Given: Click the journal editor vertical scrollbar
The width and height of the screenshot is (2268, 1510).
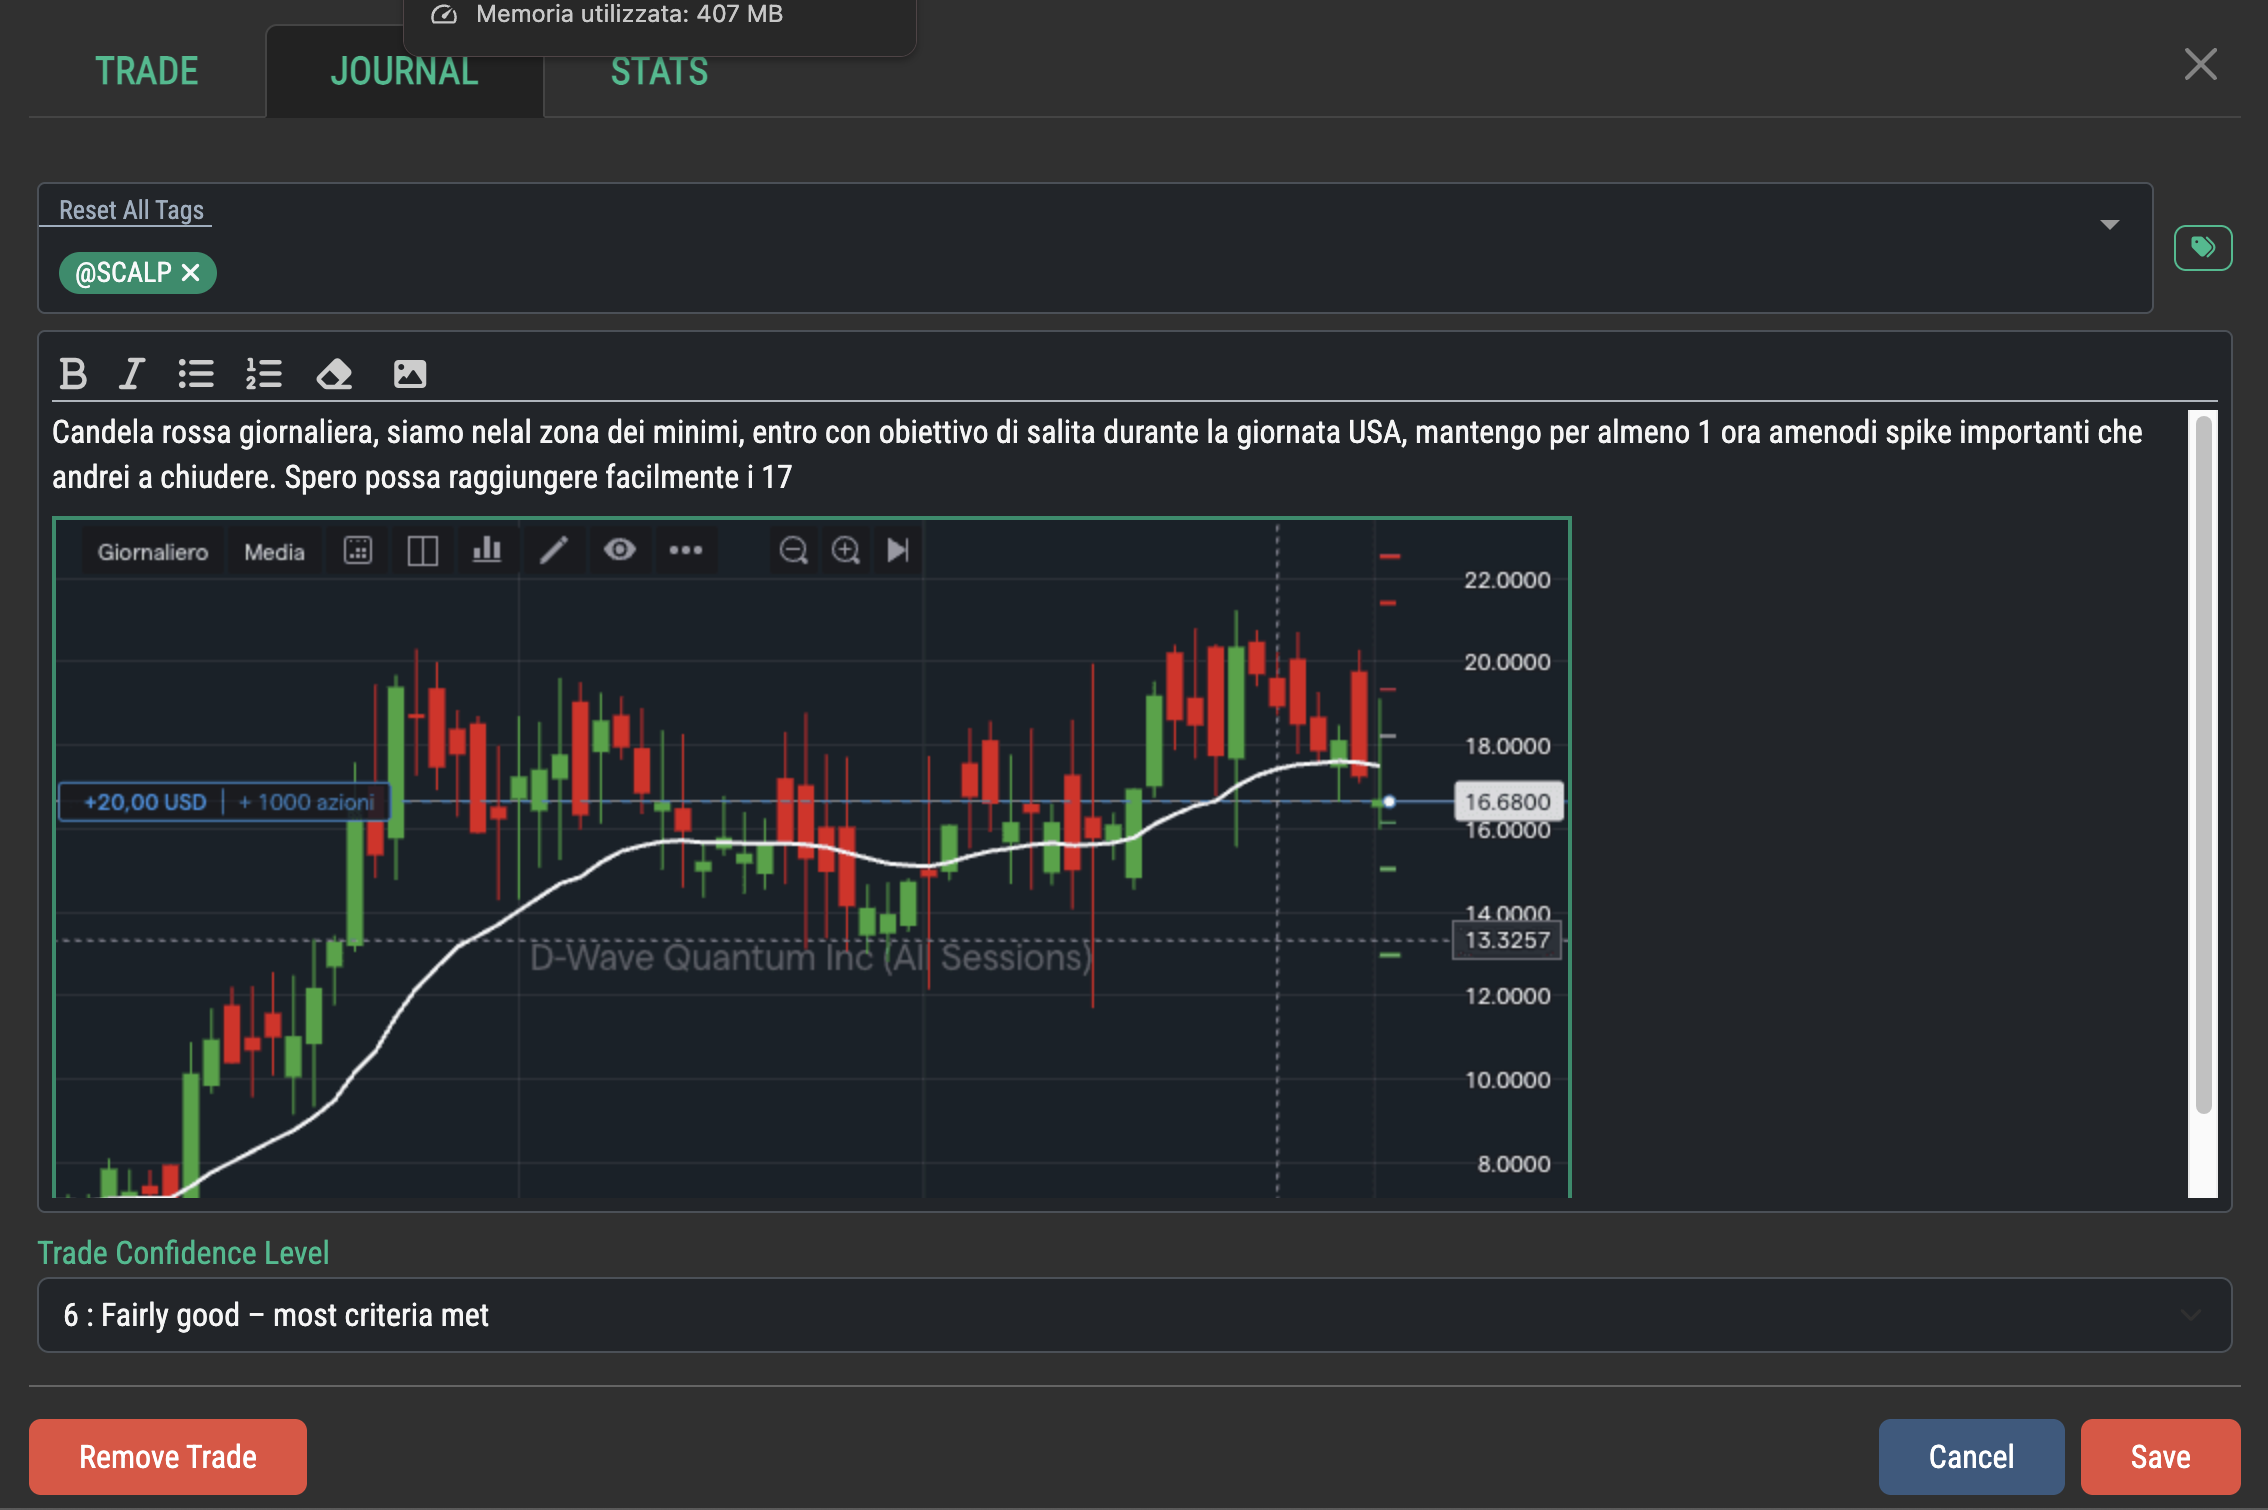Looking at the screenshot, I should pos(2203,765).
